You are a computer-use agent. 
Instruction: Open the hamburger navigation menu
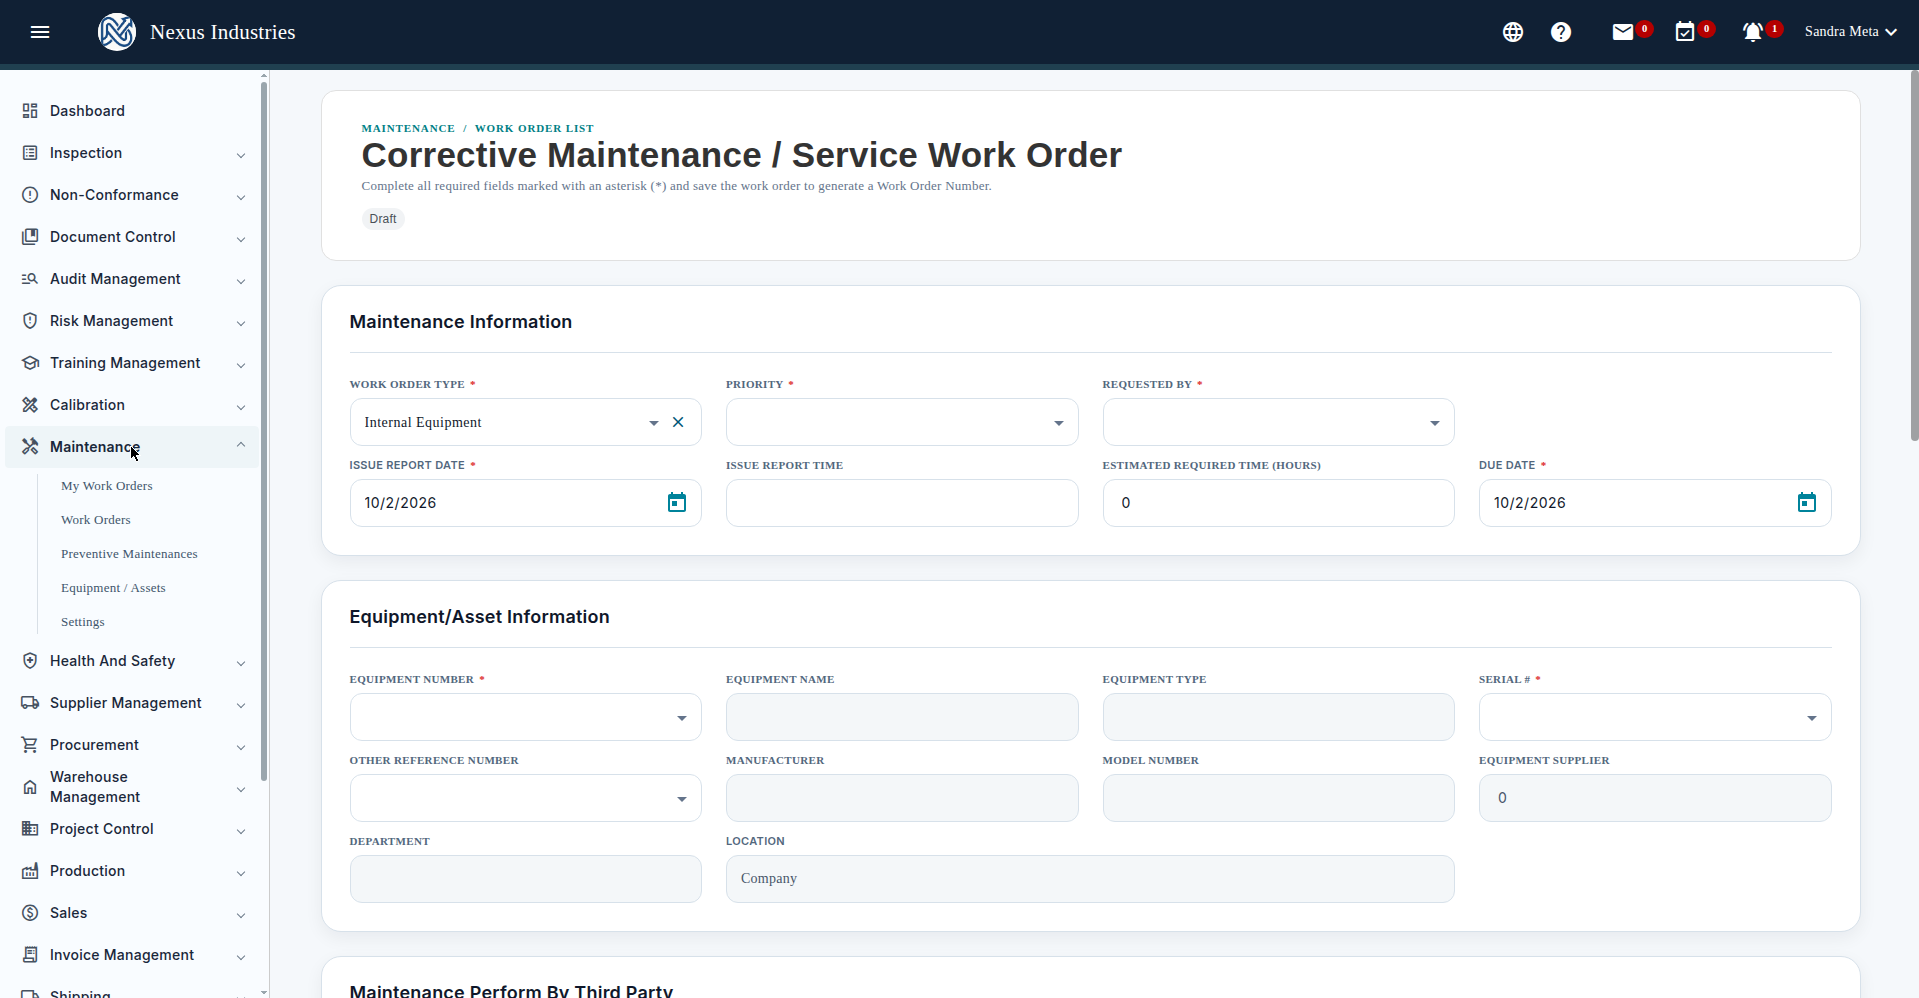click(x=40, y=32)
